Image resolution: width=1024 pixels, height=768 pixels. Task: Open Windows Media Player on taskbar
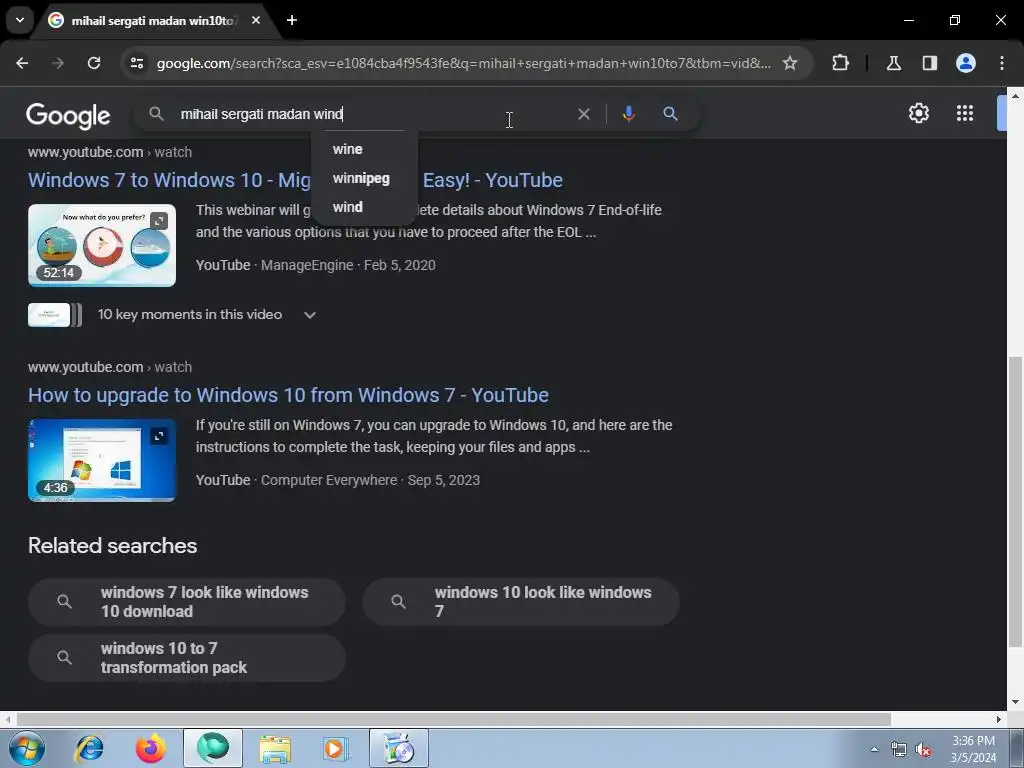click(336, 748)
